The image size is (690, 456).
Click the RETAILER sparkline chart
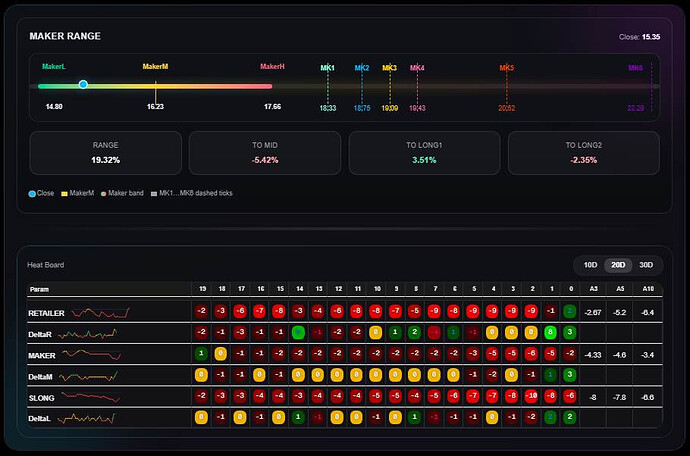(x=100, y=313)
